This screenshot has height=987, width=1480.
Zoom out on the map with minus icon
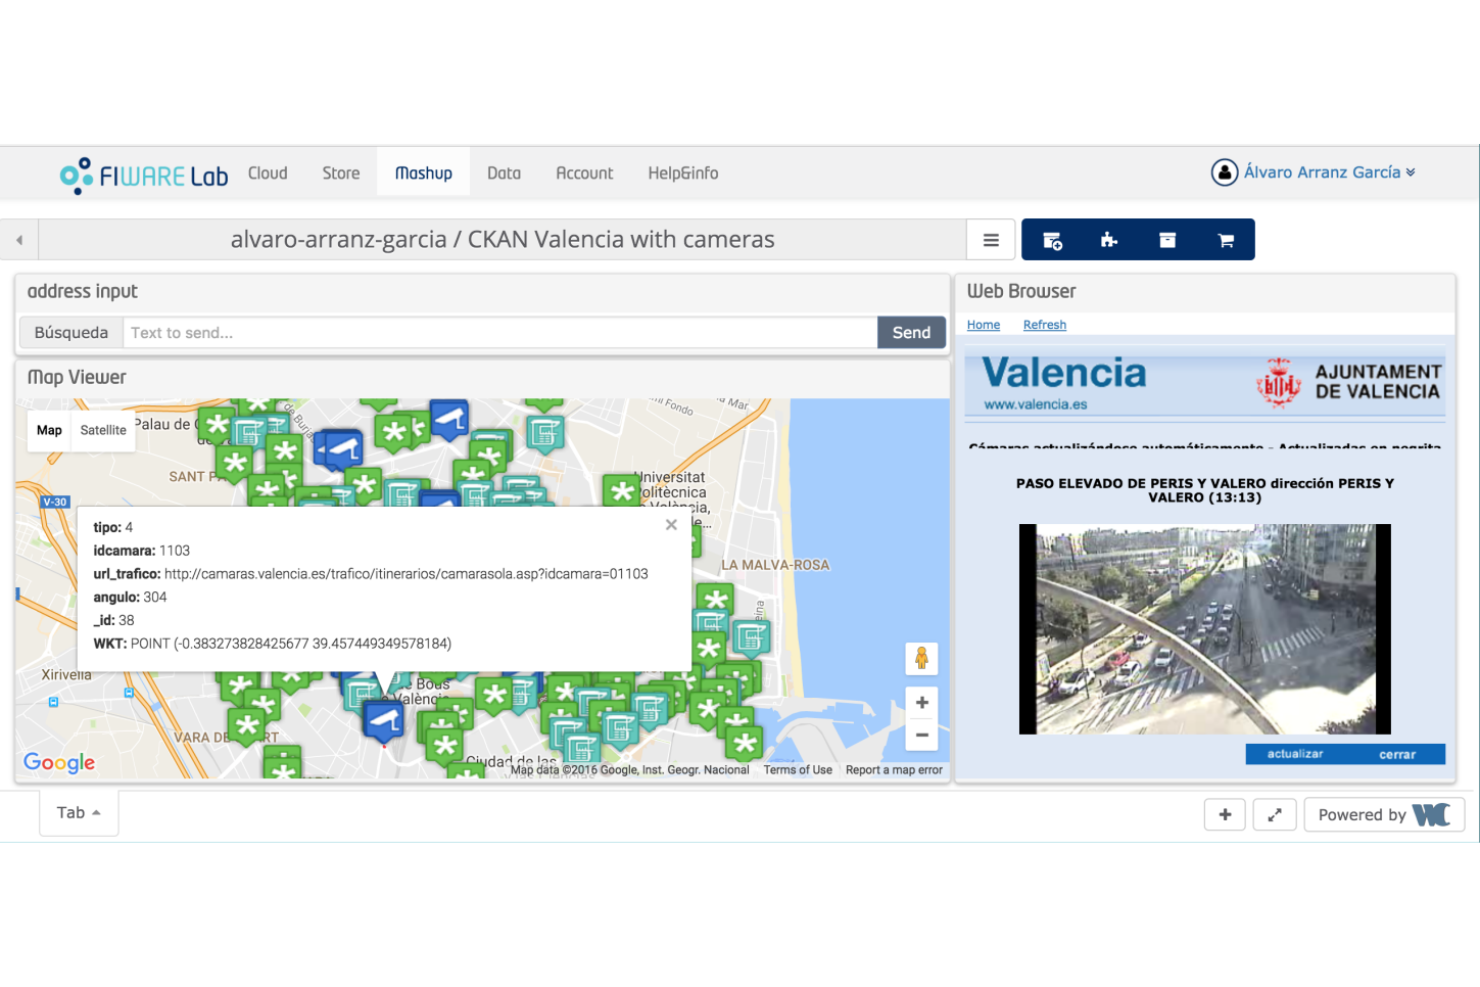921,735
